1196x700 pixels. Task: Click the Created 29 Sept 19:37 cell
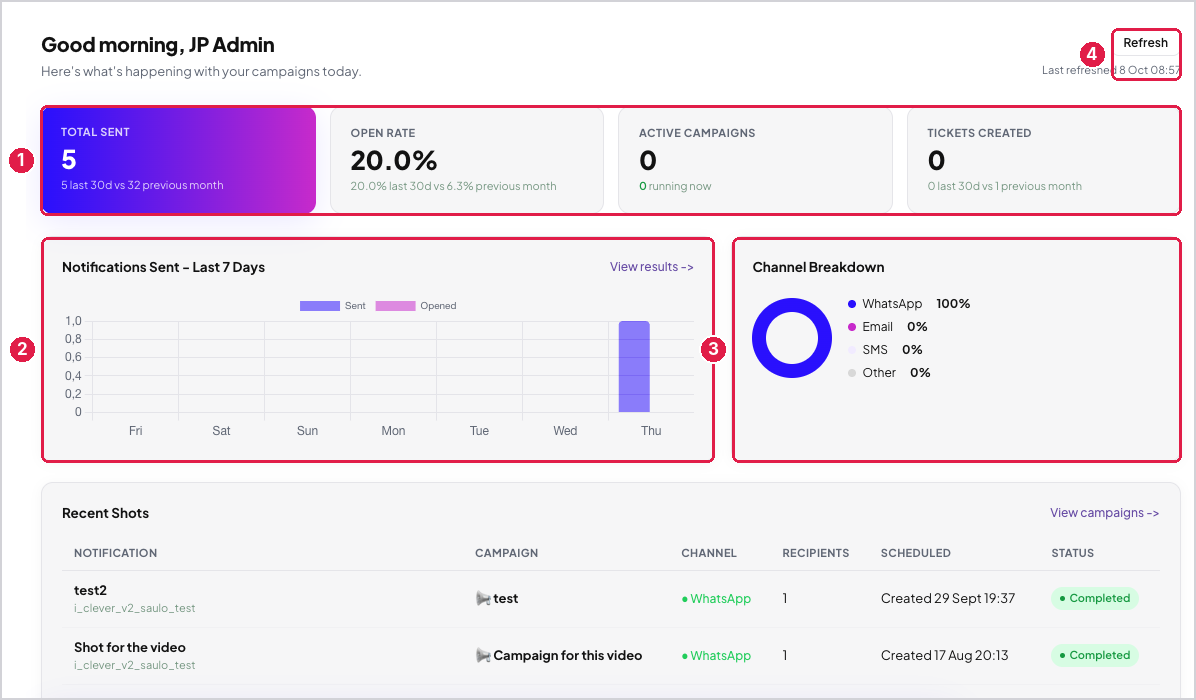947,599
